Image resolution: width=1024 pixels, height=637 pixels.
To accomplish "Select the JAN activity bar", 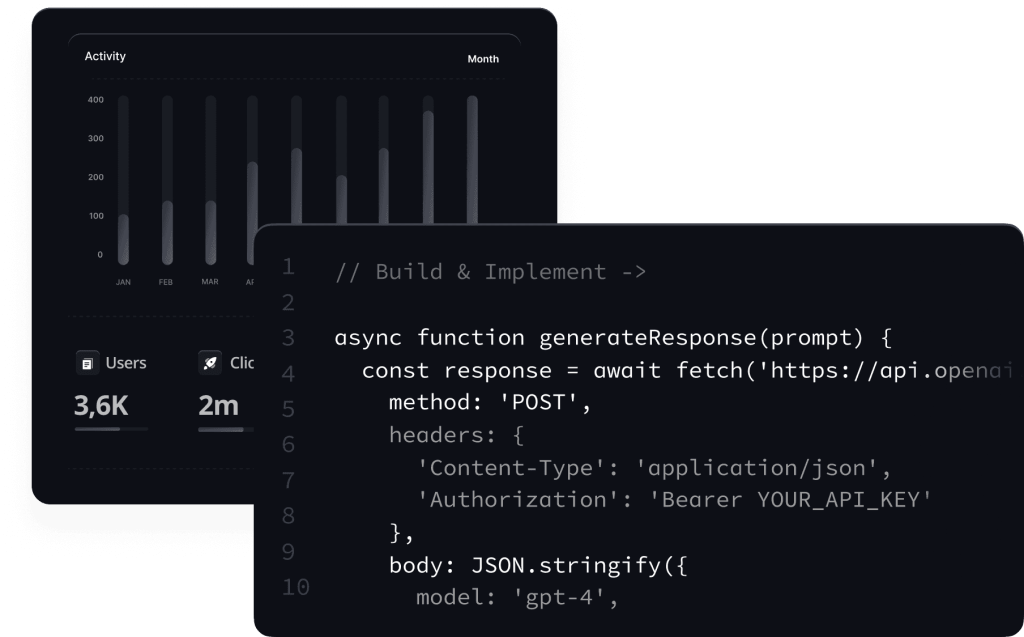I will (x=123, y=239).
